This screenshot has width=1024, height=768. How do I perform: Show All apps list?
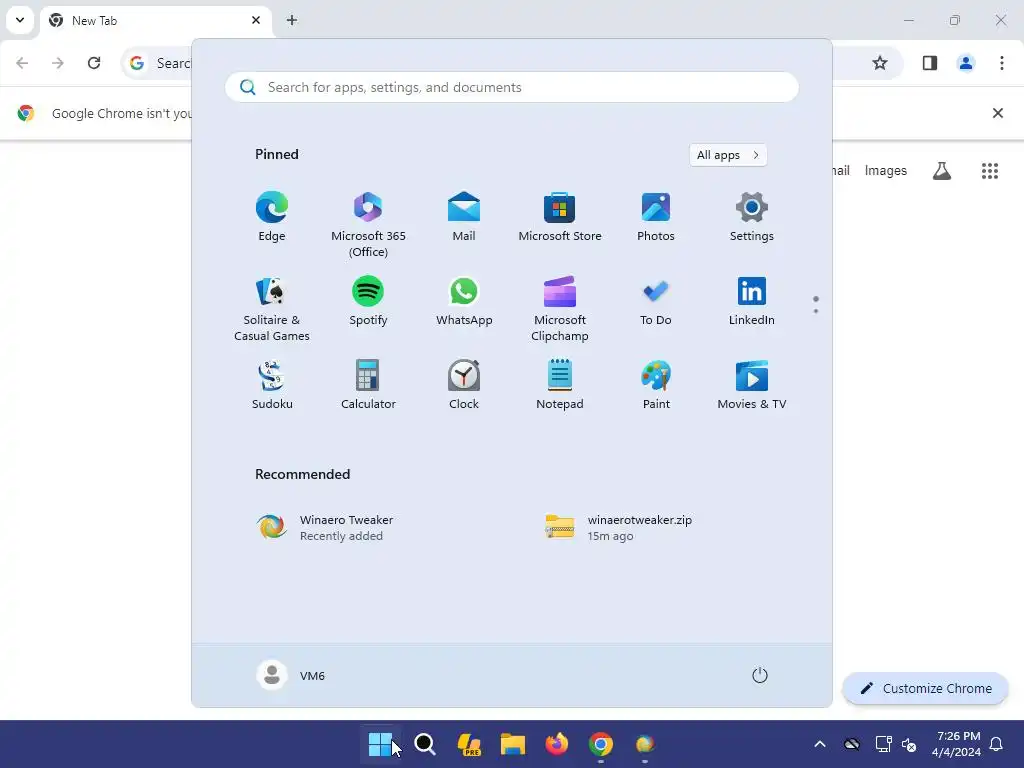728,155
